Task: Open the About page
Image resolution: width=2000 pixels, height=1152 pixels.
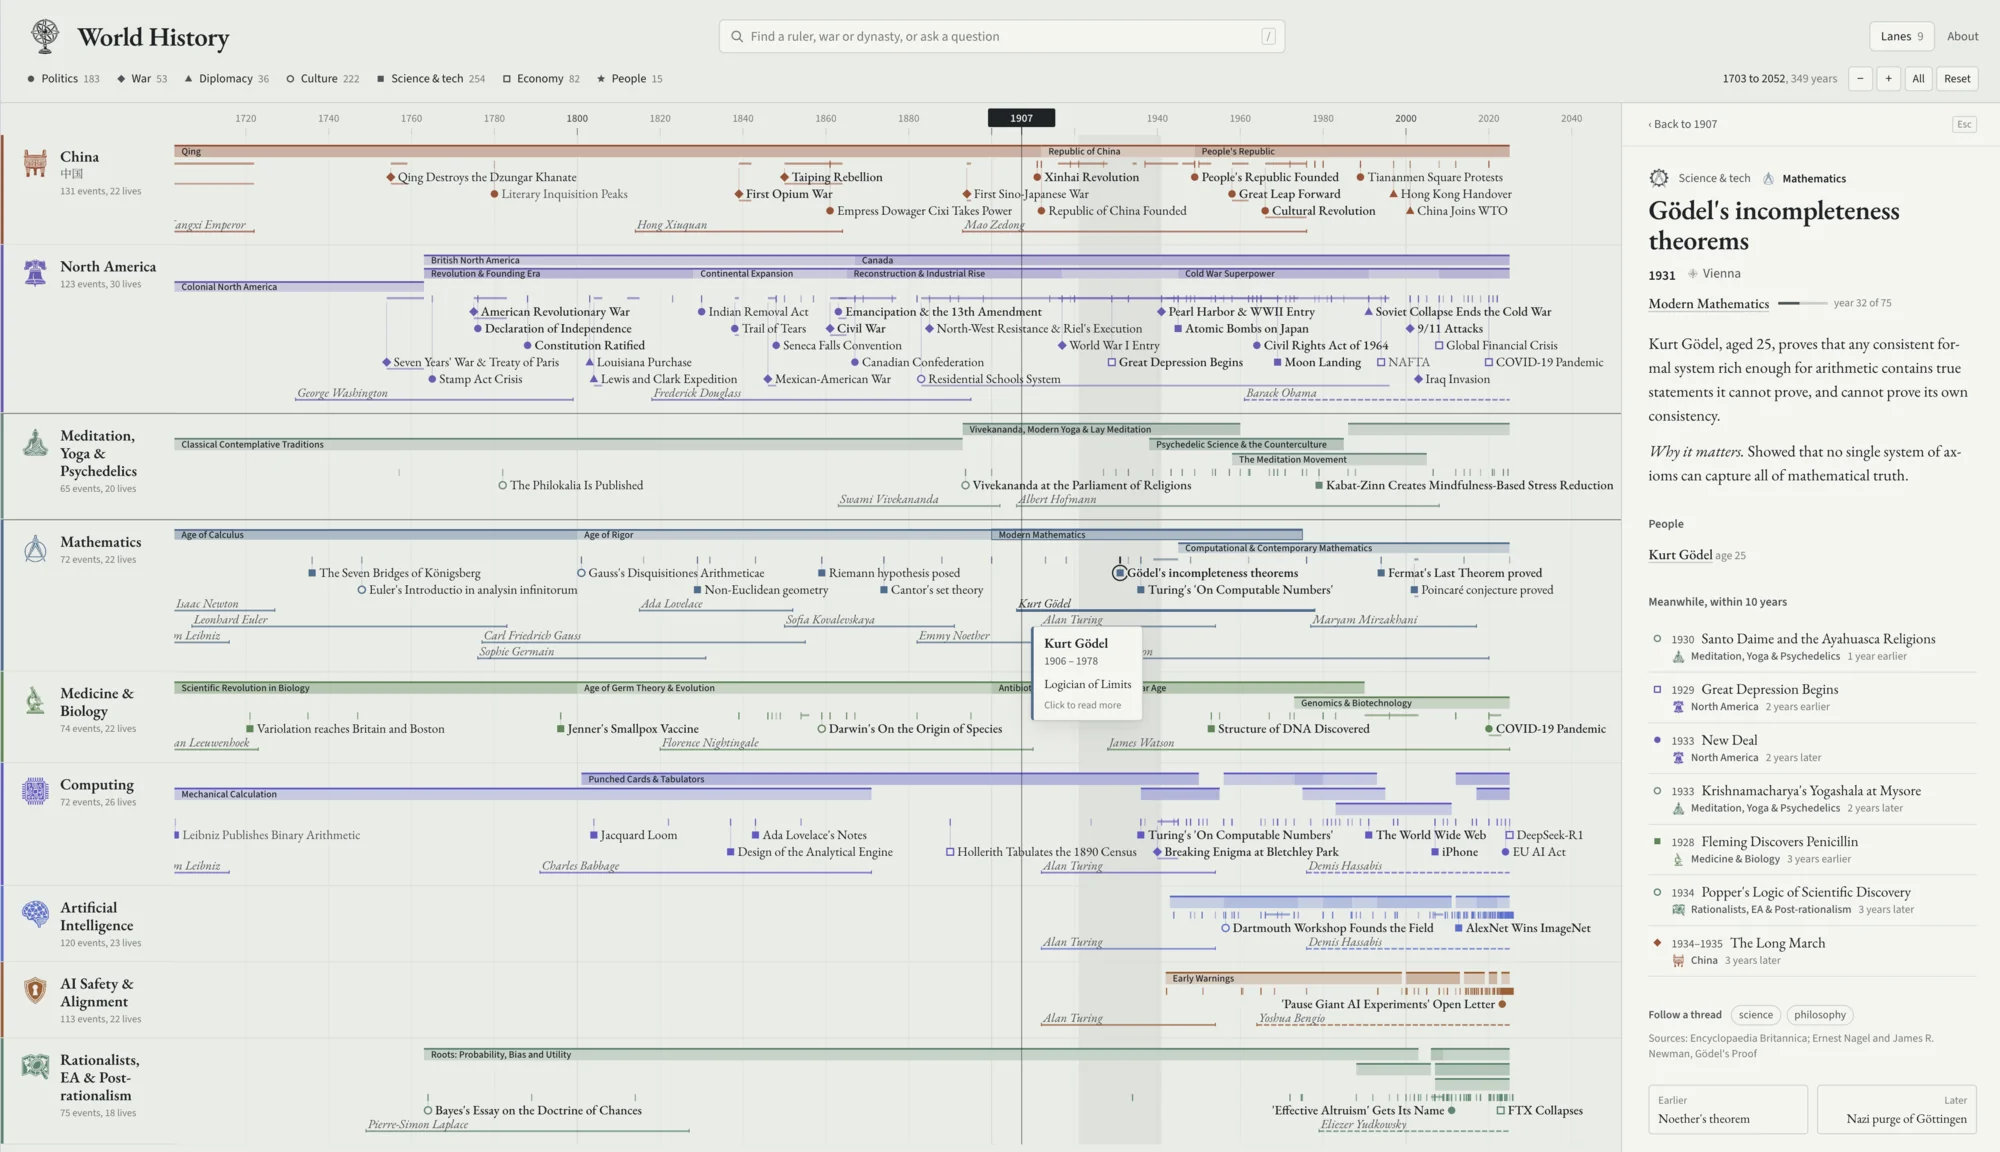Action: (1962, 36)
